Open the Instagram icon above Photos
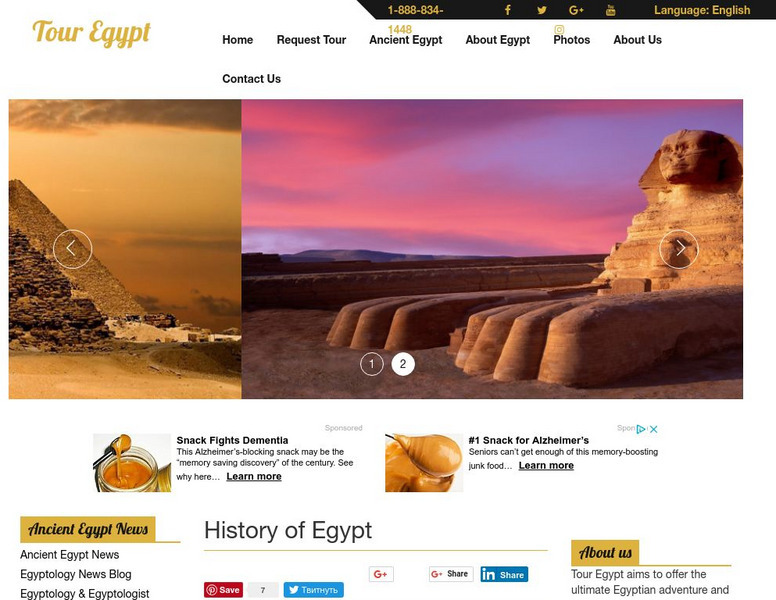Screen dimensions: 776x600 pos(559,30)
